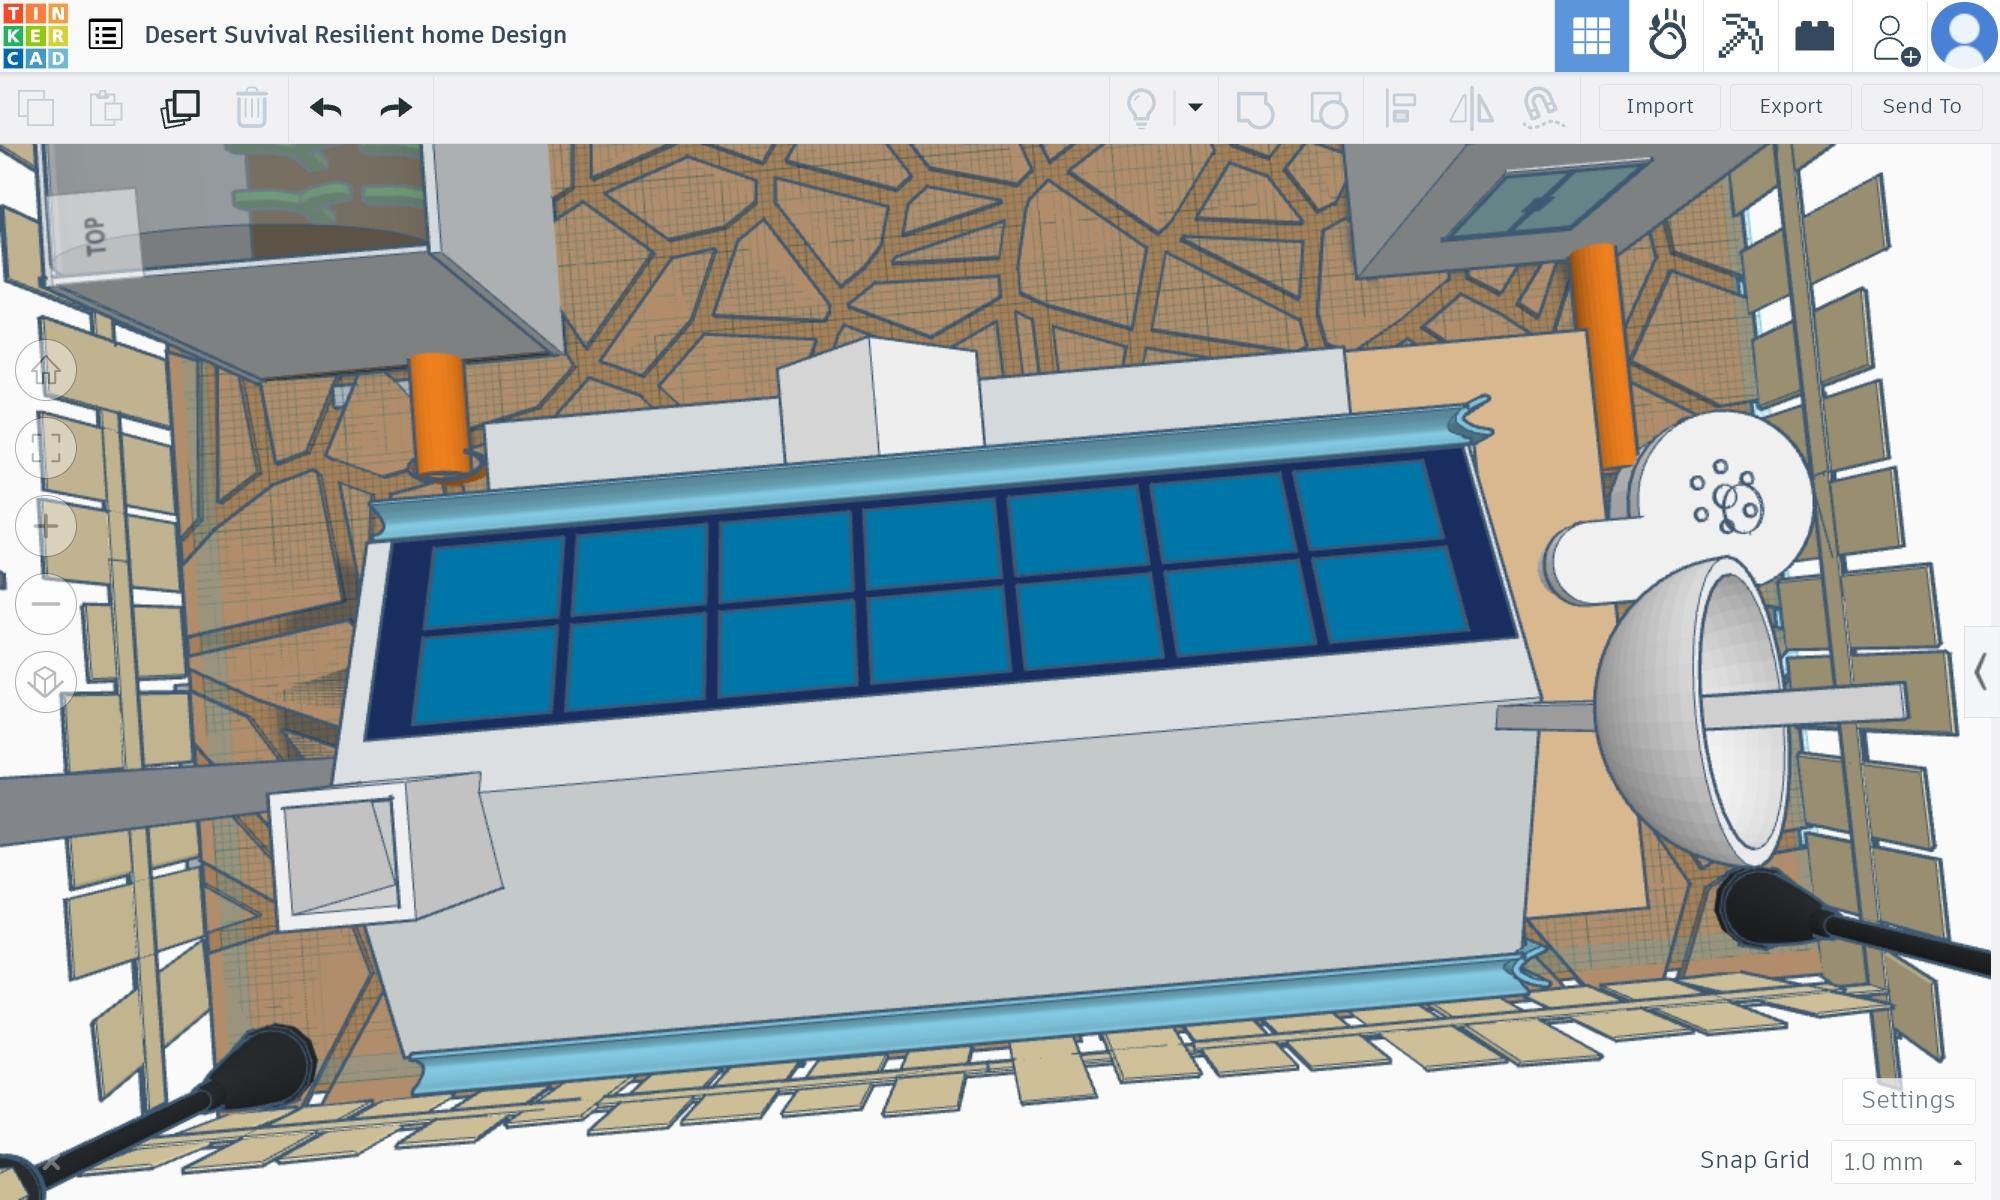Open the Send To menu

(x=1921, y=106)
